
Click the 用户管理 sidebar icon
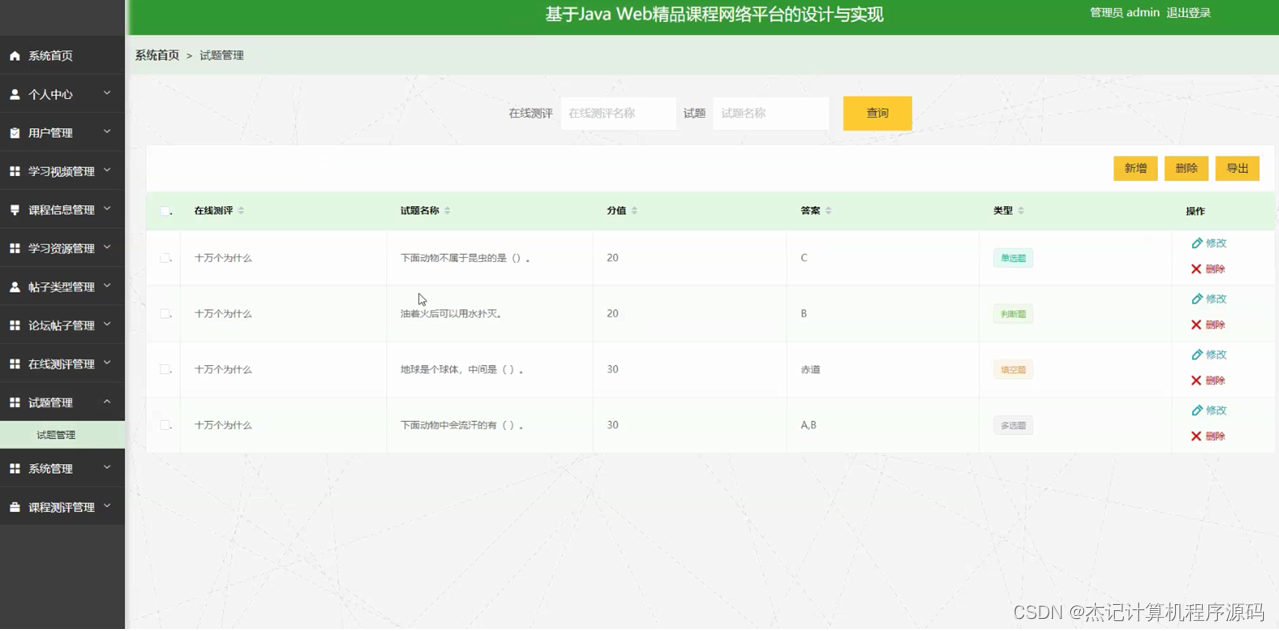(14, 132)
